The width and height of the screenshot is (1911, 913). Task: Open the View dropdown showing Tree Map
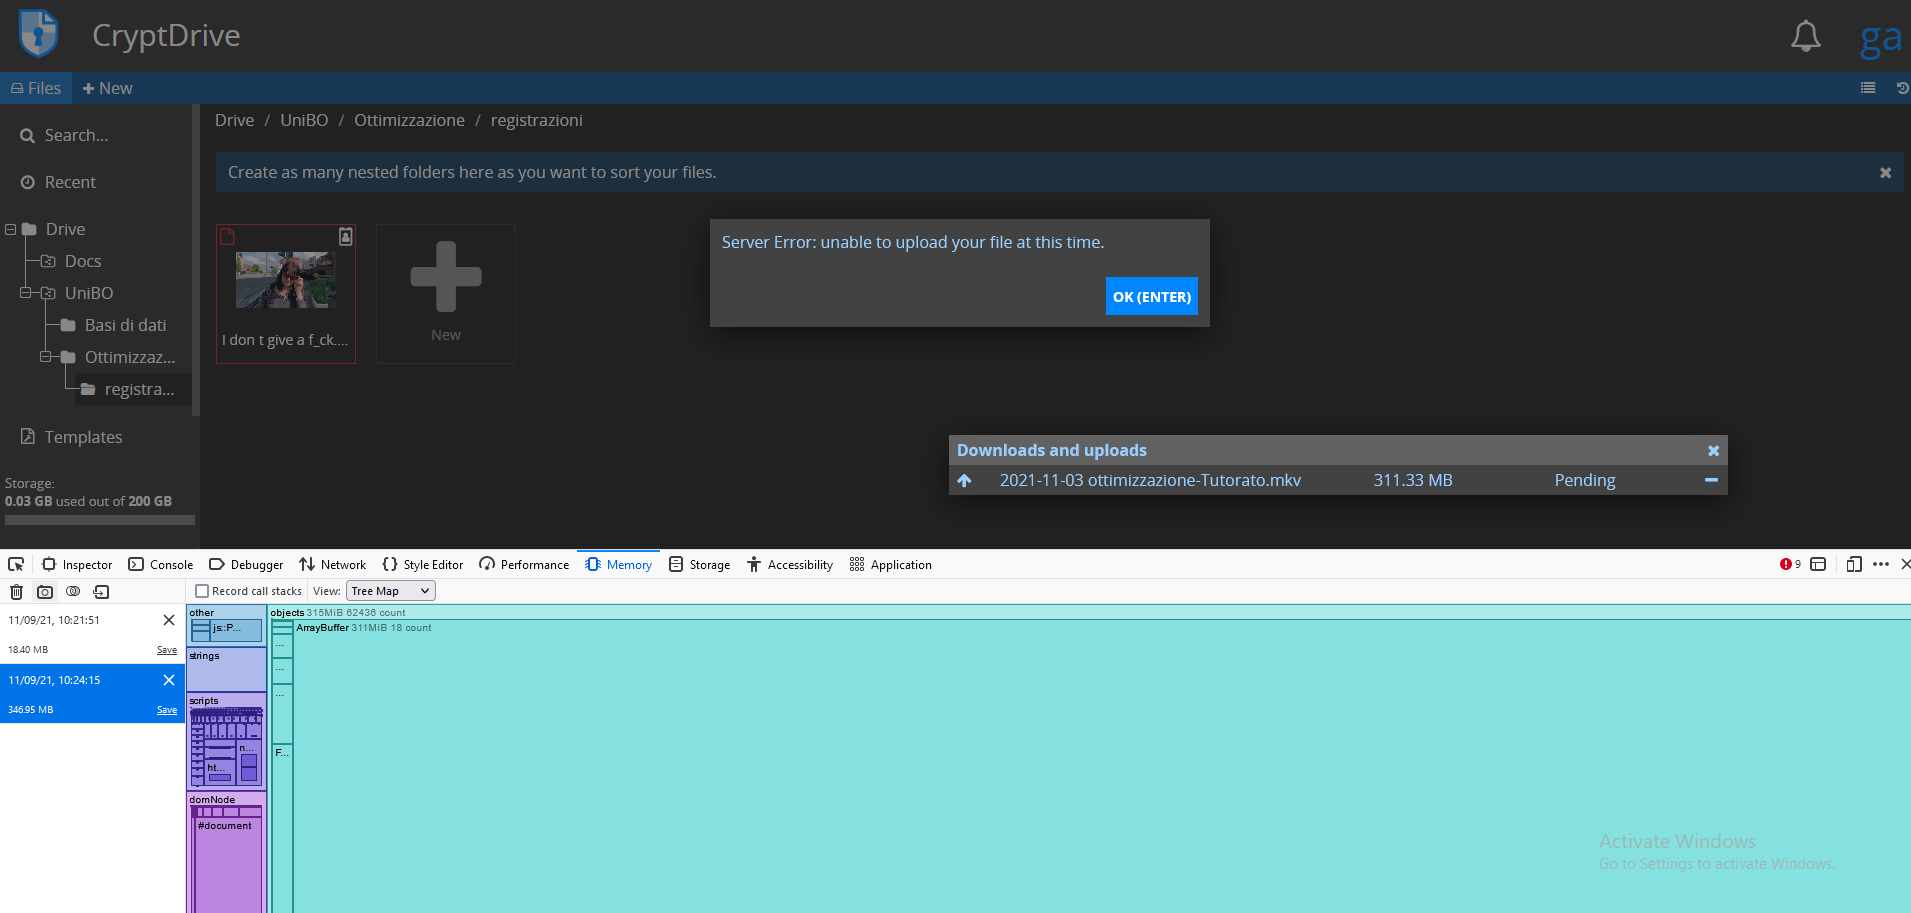click(389, 590)
